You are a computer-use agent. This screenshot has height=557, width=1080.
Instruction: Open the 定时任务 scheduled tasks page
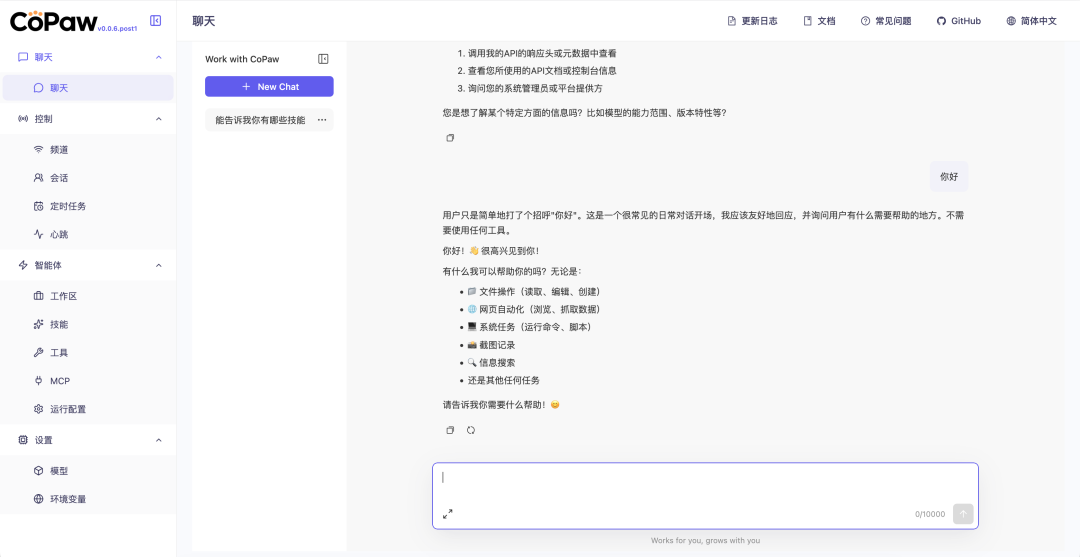(x=88, y=206)
